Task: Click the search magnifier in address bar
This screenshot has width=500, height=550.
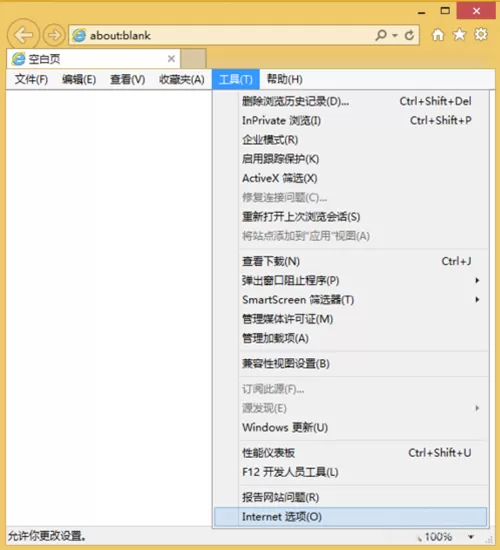Action: pyautogui.click(x=381, y=35)
